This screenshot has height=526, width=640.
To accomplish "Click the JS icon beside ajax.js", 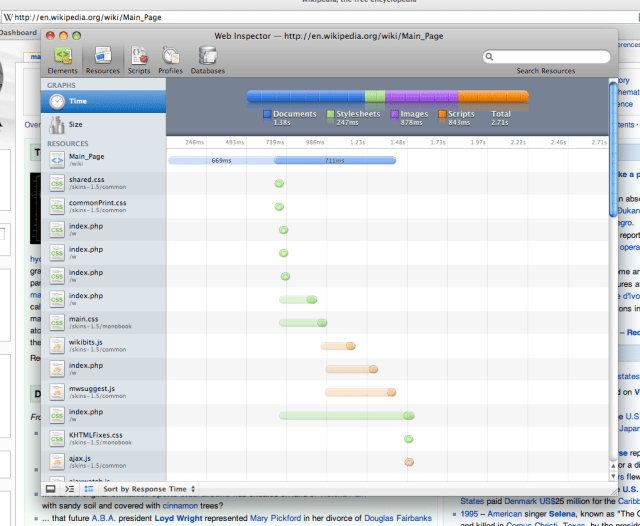I will 57,462.
